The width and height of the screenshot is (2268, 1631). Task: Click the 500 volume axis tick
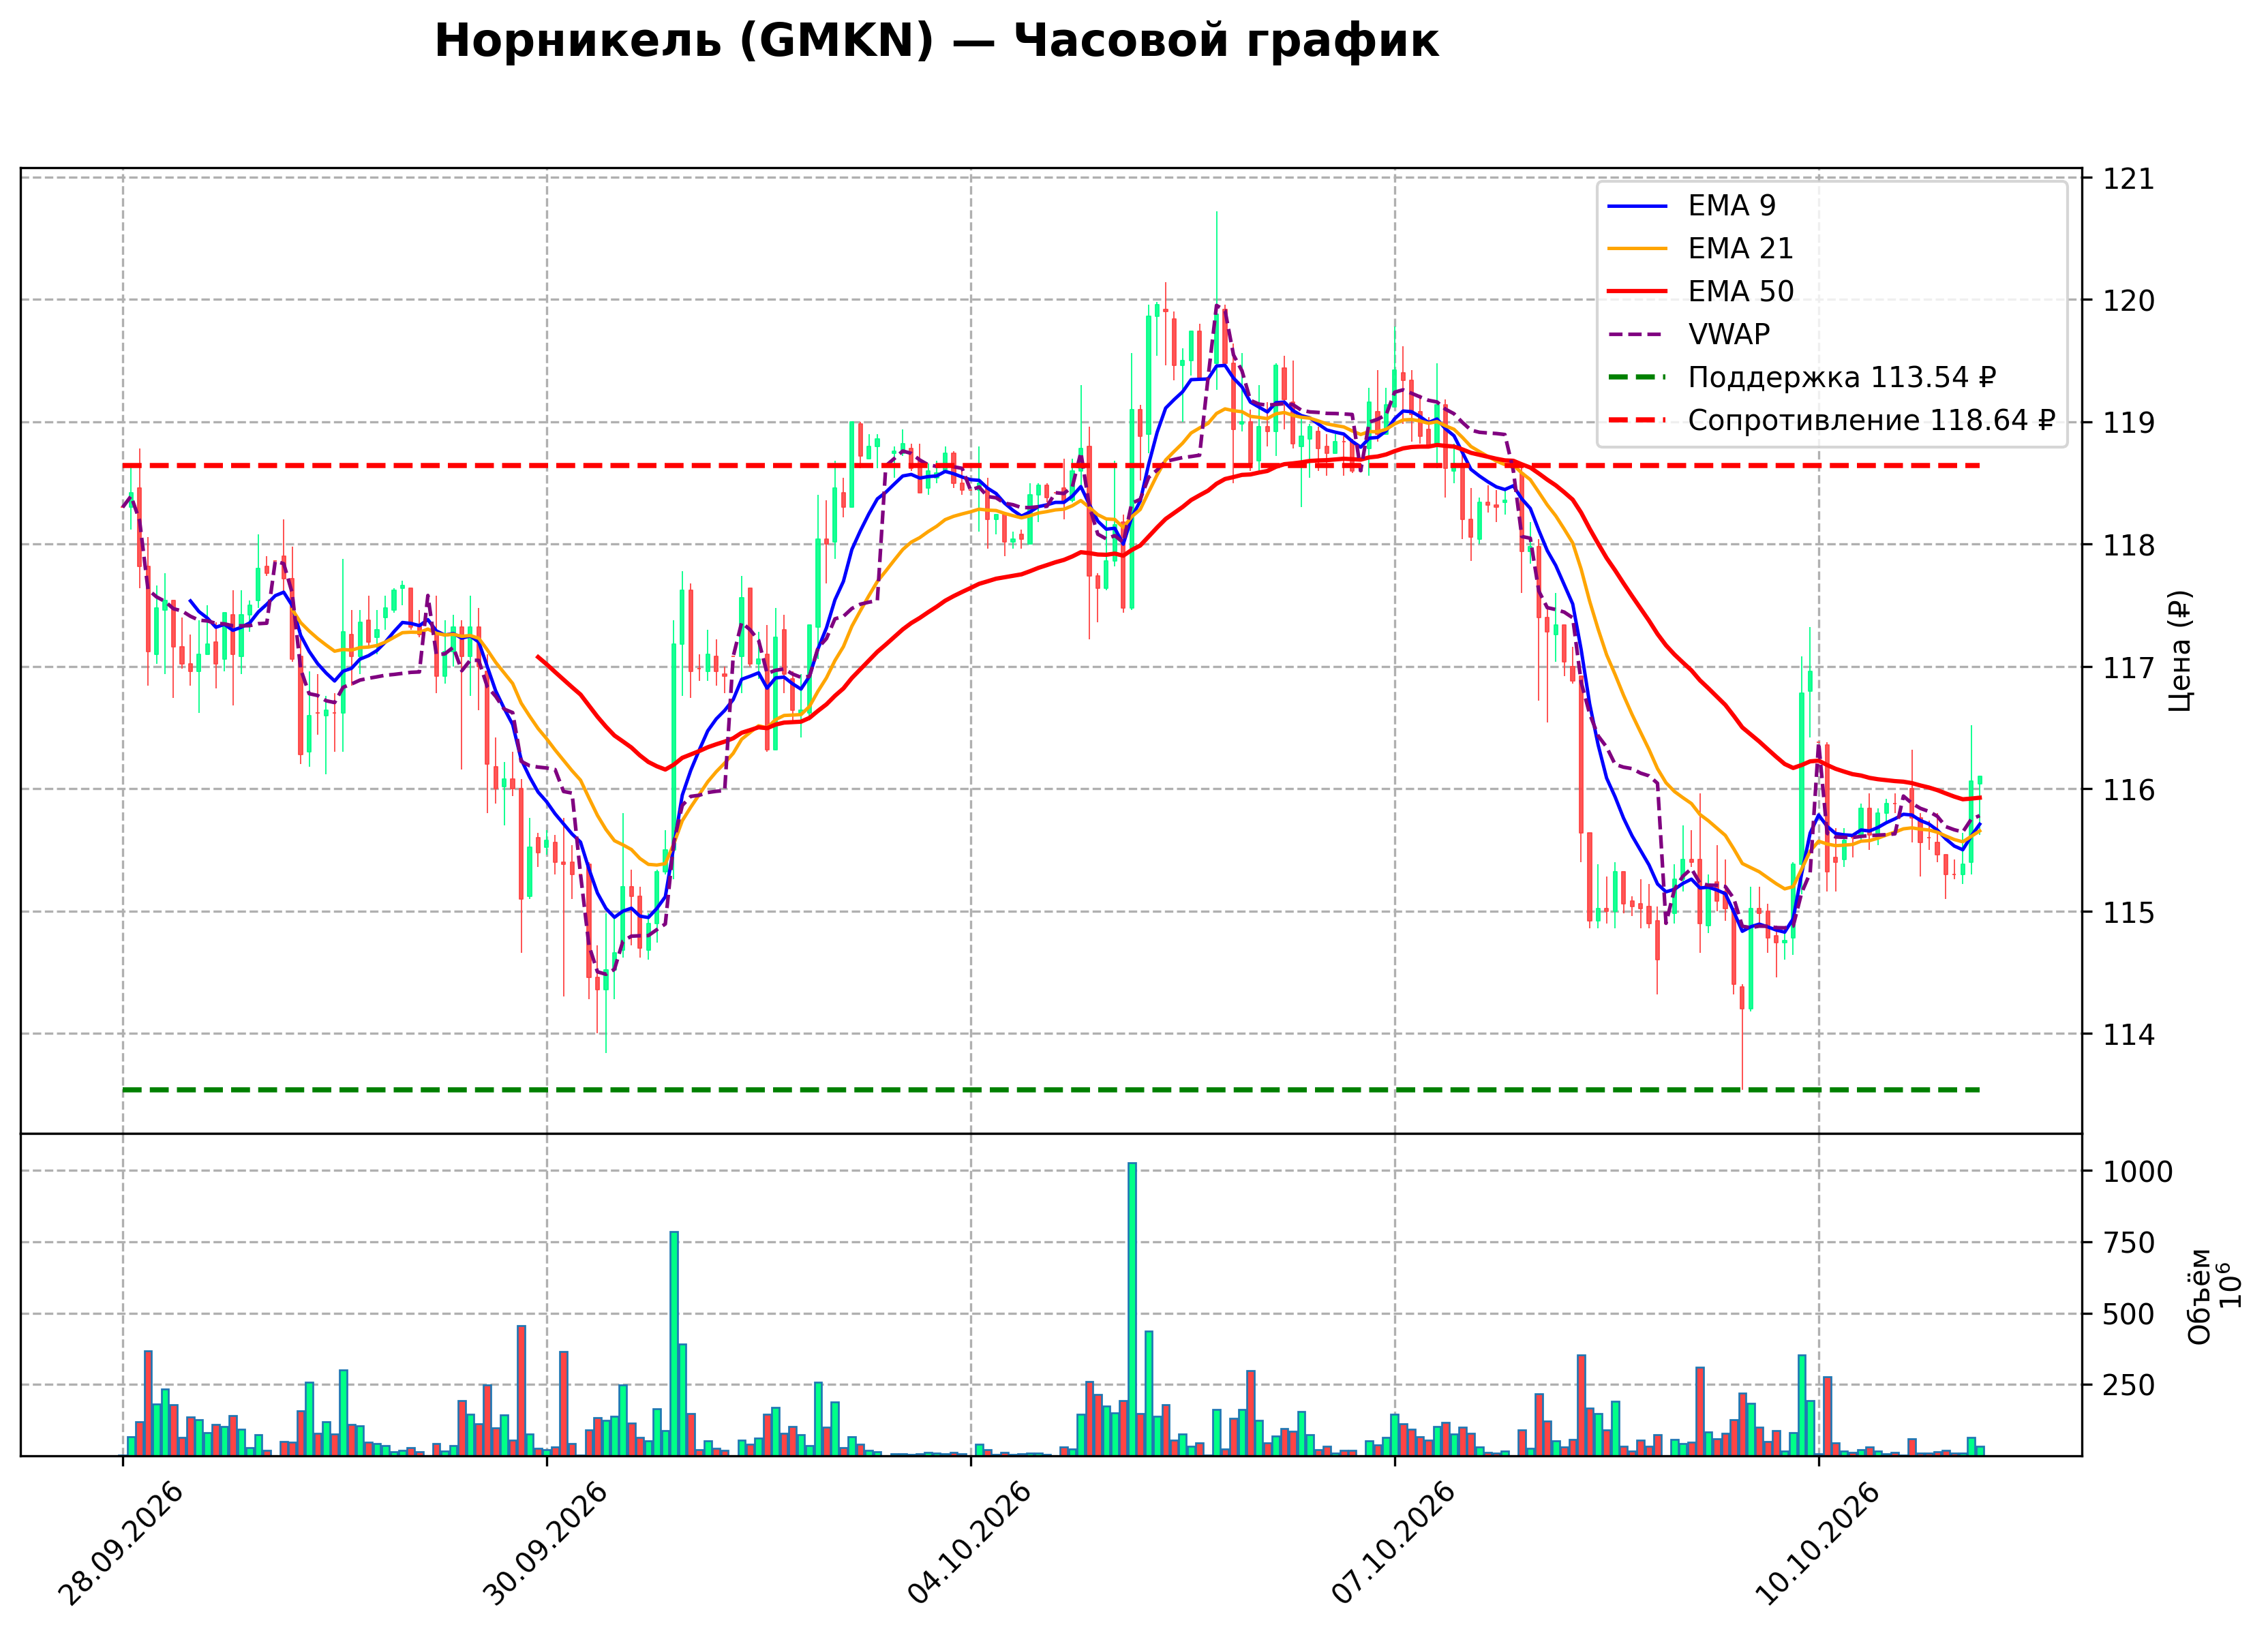click(x=2129, y=1315)
